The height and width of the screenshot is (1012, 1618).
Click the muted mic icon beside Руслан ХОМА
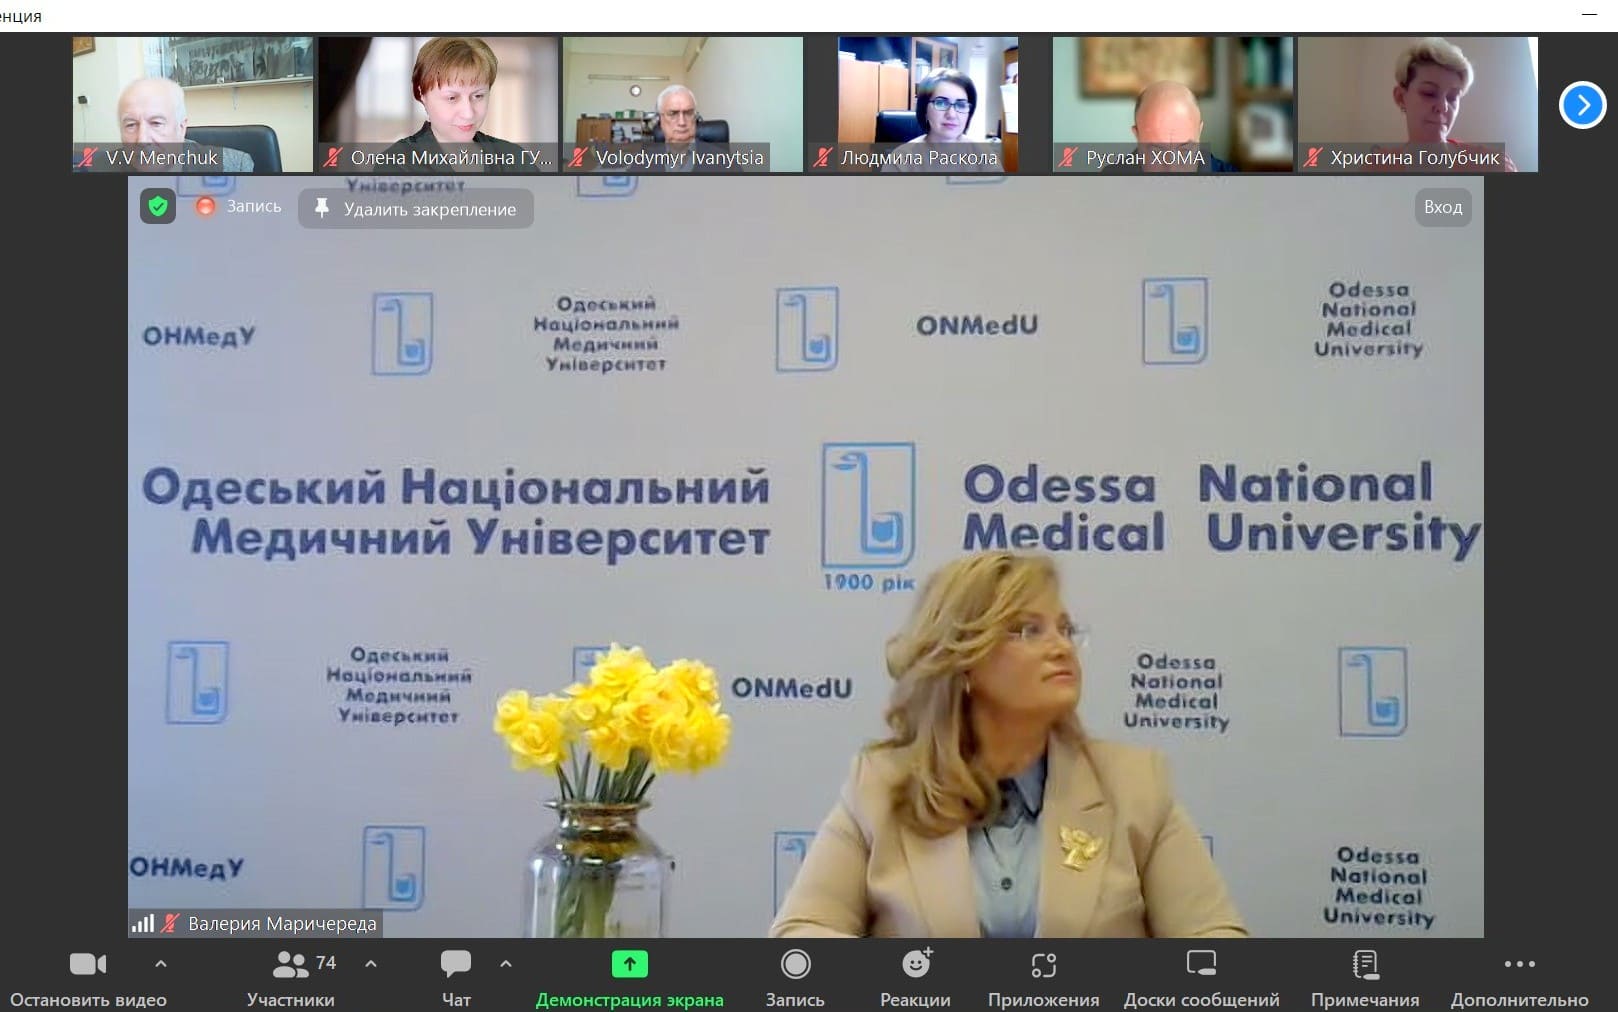(1068, 157)
